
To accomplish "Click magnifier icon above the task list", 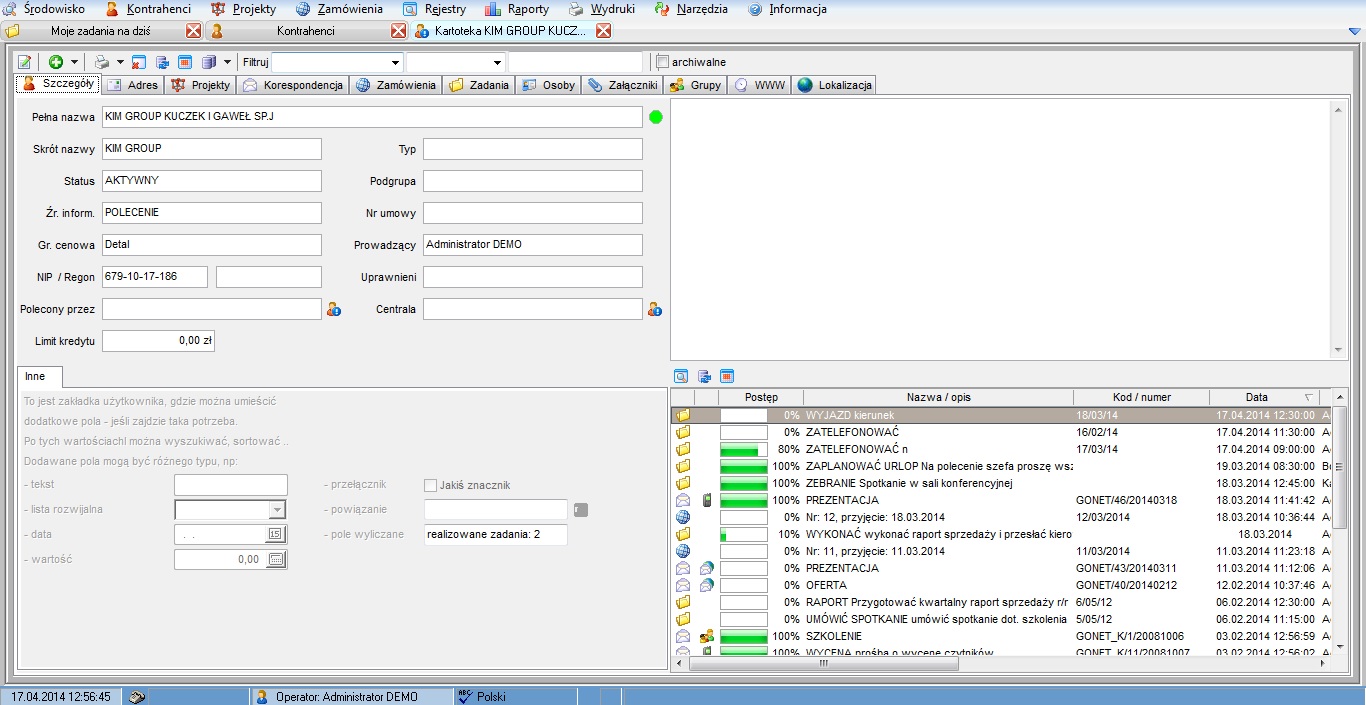I will [681, 377].
